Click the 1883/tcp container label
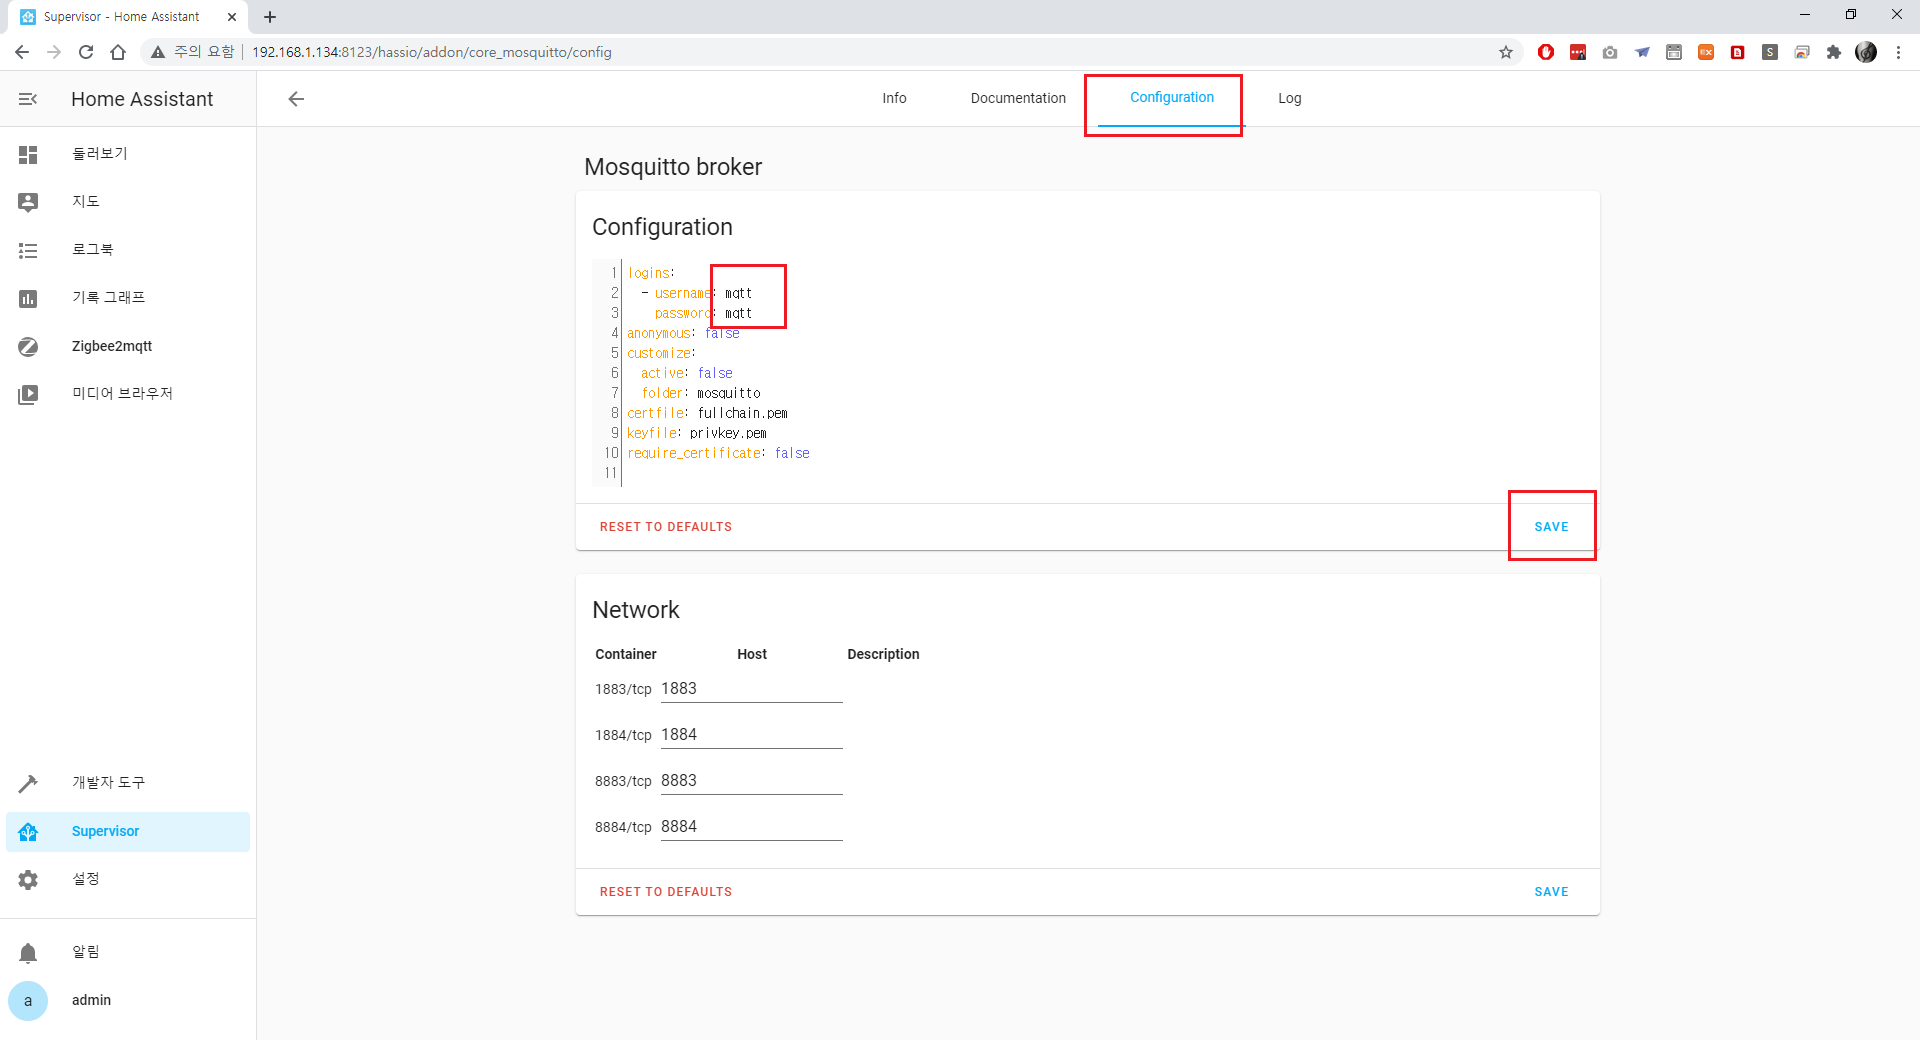The image size is (1920, 1040). coord(623,689)
